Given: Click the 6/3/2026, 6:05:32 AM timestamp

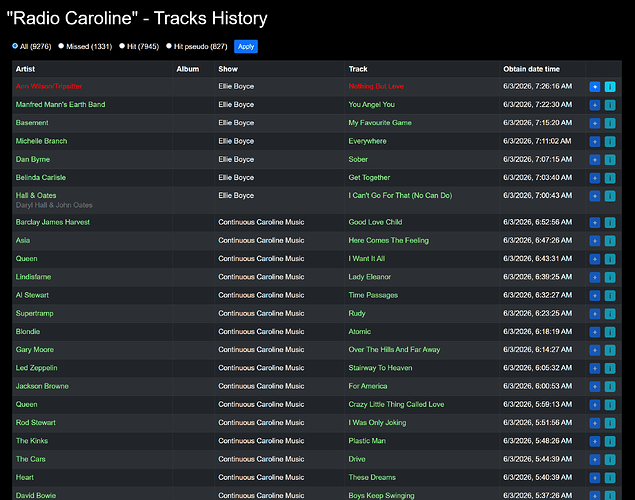Looking at the screenshot, I should 537,368.
